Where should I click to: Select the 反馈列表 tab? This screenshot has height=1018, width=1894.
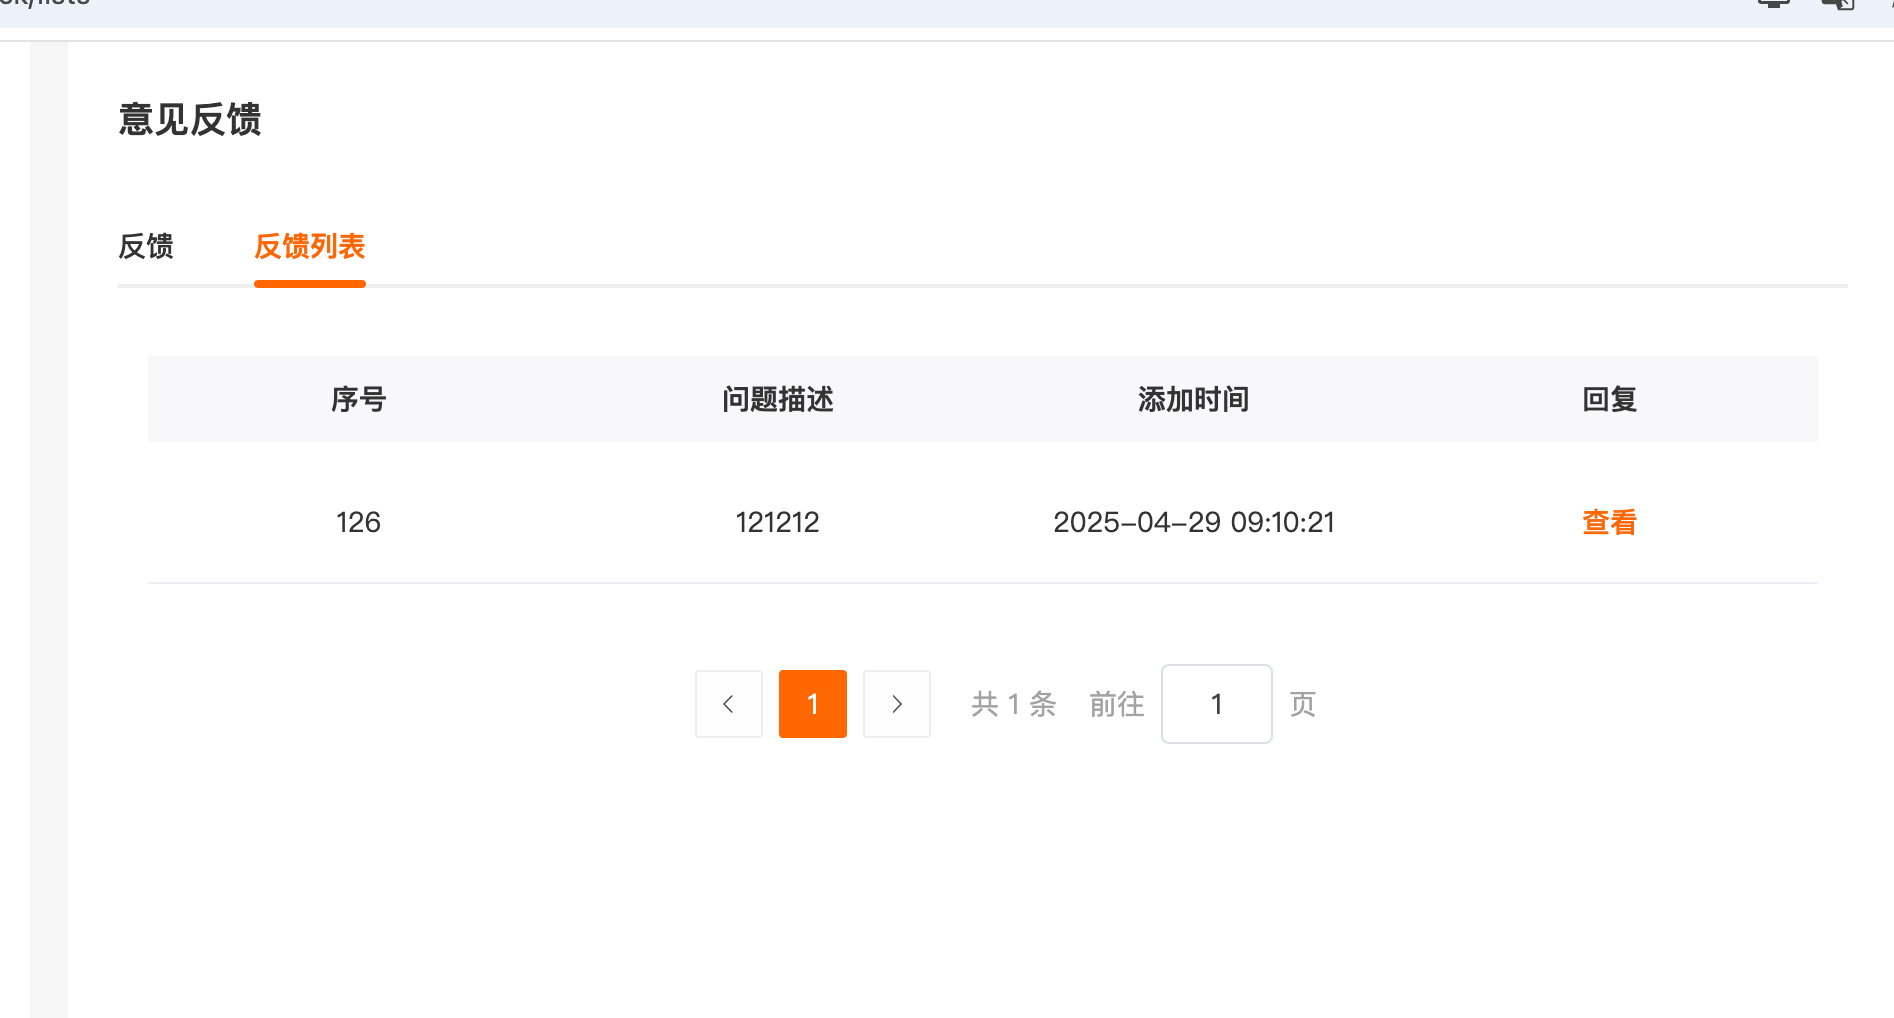[x=310, y=246]
